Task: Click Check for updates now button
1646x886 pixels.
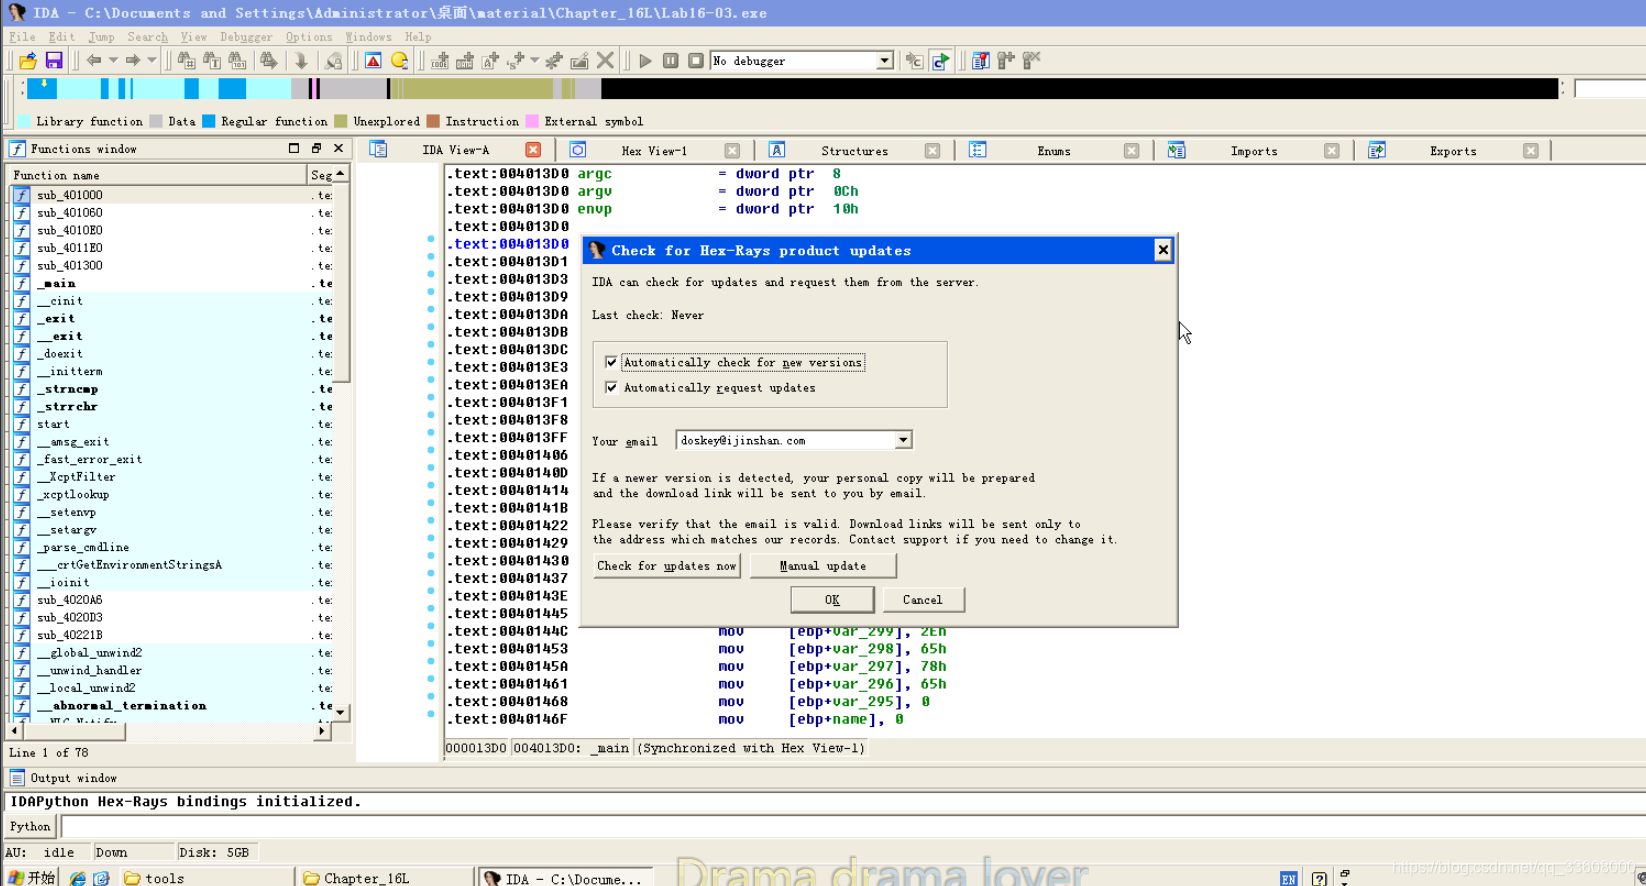Action: point(666,566)
